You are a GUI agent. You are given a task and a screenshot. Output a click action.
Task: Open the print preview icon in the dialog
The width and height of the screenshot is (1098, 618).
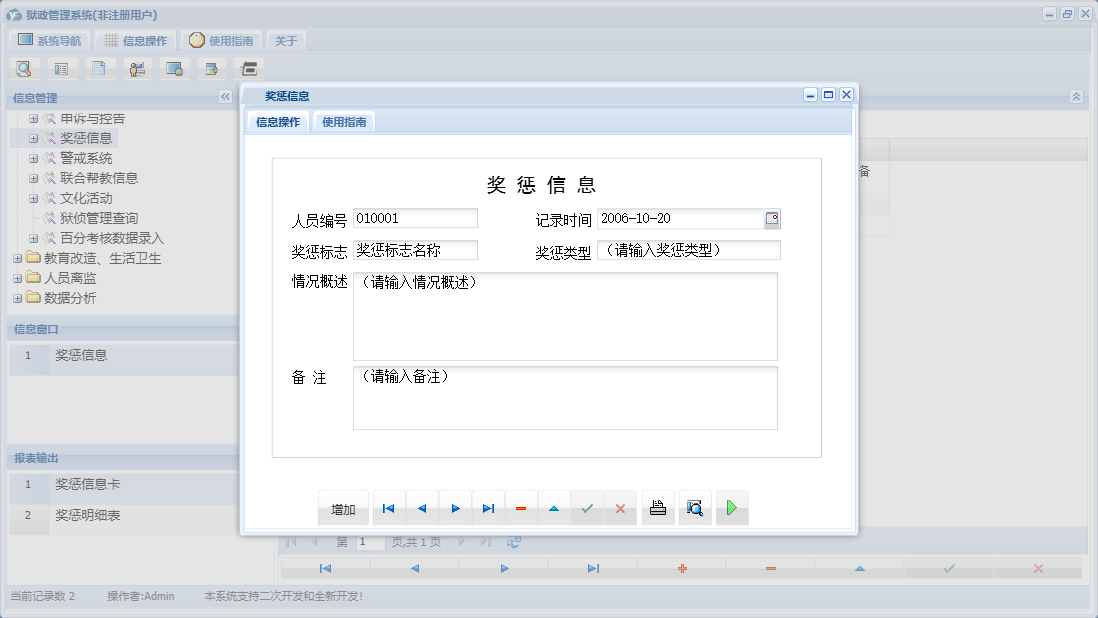point(695,508)
